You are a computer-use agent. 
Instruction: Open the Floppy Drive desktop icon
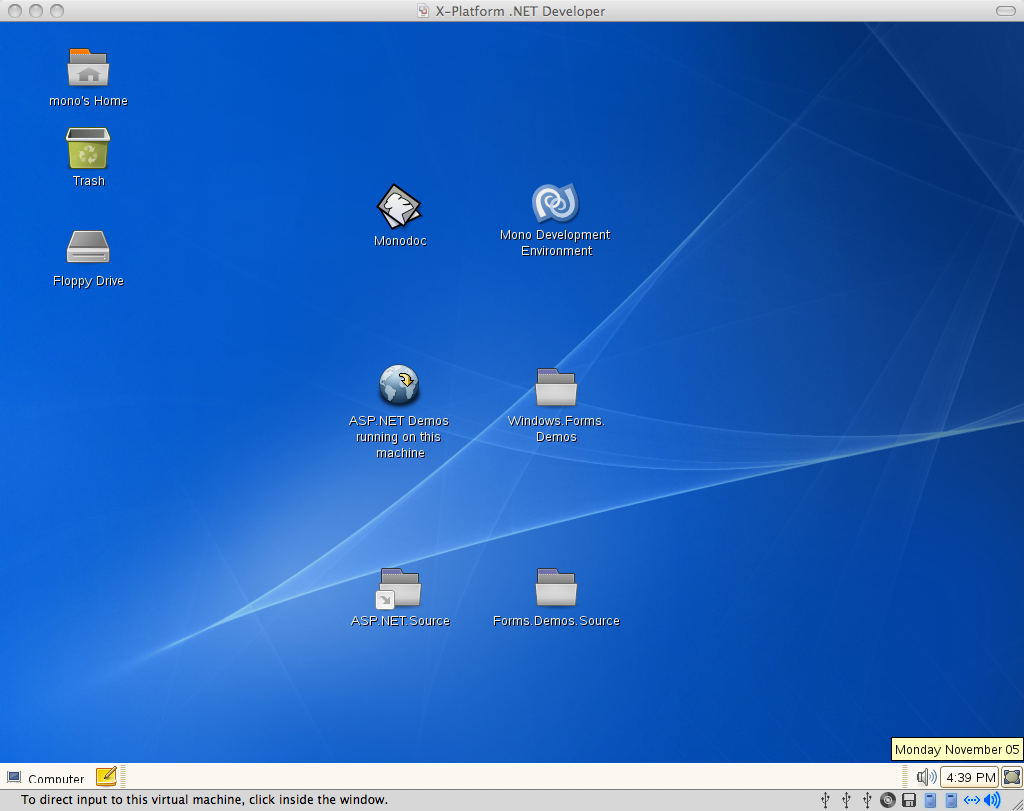[88, 246]
